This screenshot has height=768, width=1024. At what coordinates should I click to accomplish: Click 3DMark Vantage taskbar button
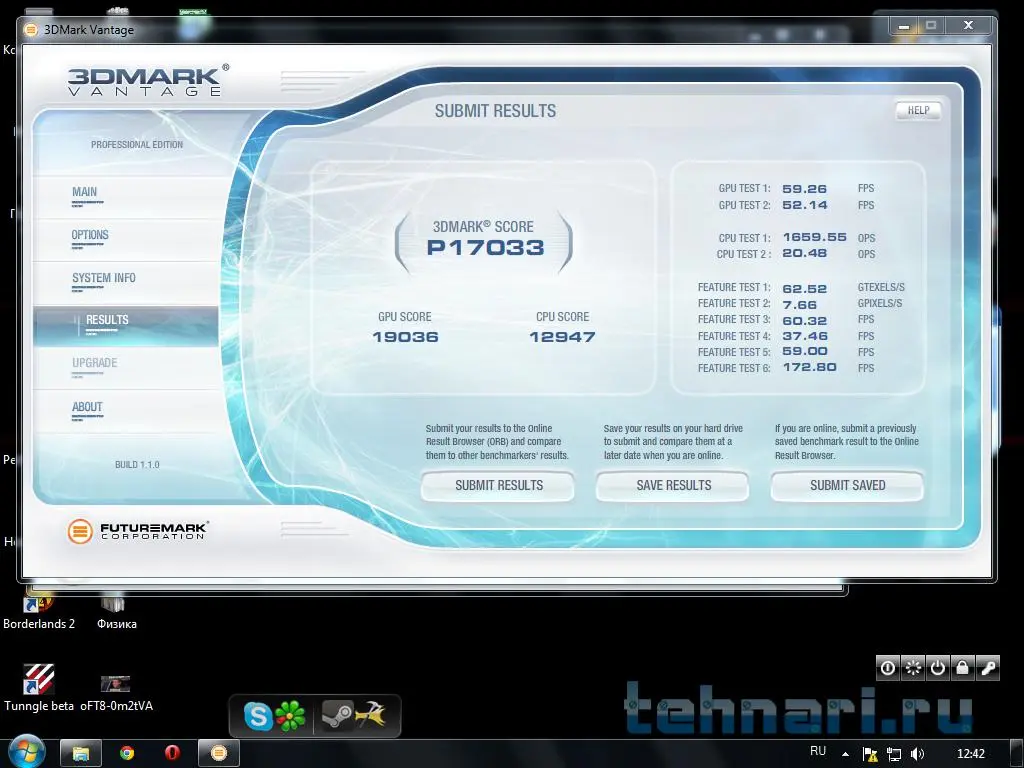219,754
